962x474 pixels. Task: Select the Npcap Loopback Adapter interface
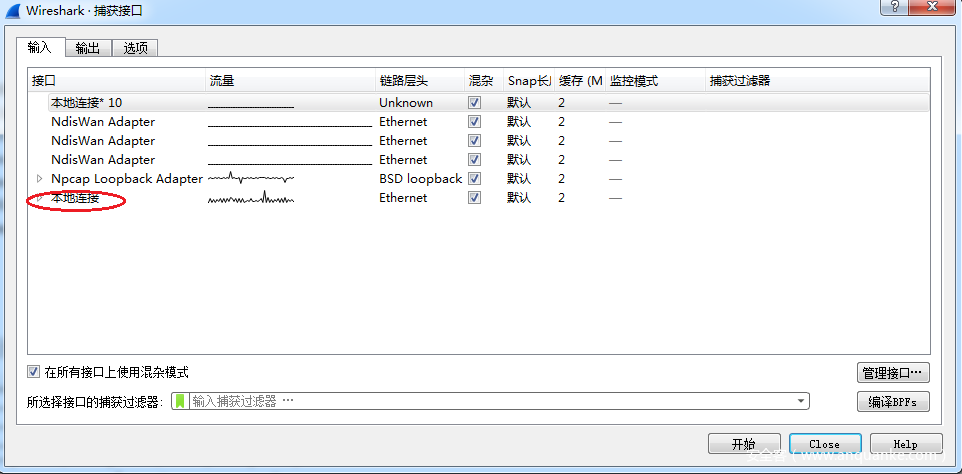click(x=127, y=178)
